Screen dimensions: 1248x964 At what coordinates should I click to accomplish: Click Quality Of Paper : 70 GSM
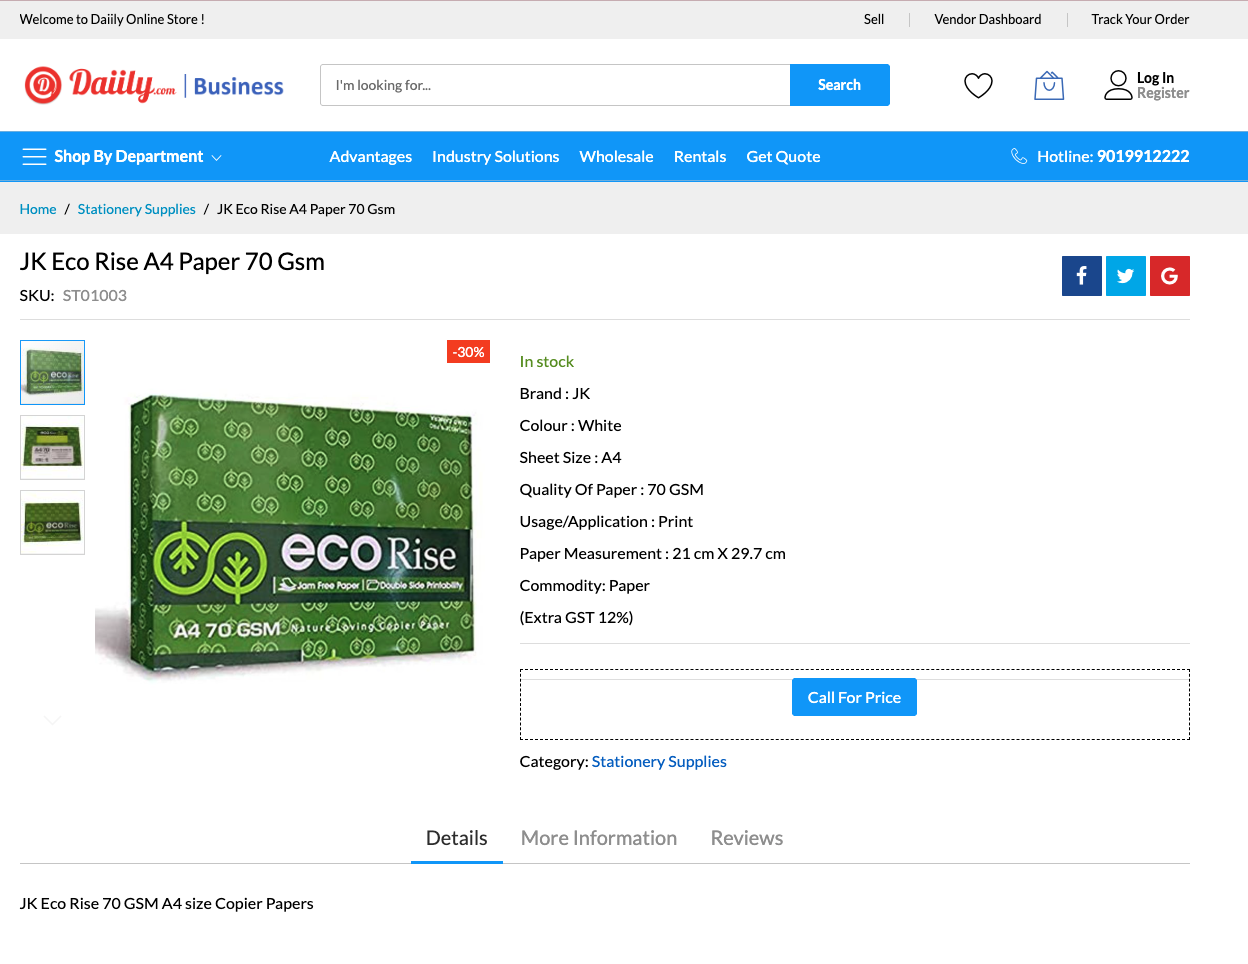(x=612, y=490)
